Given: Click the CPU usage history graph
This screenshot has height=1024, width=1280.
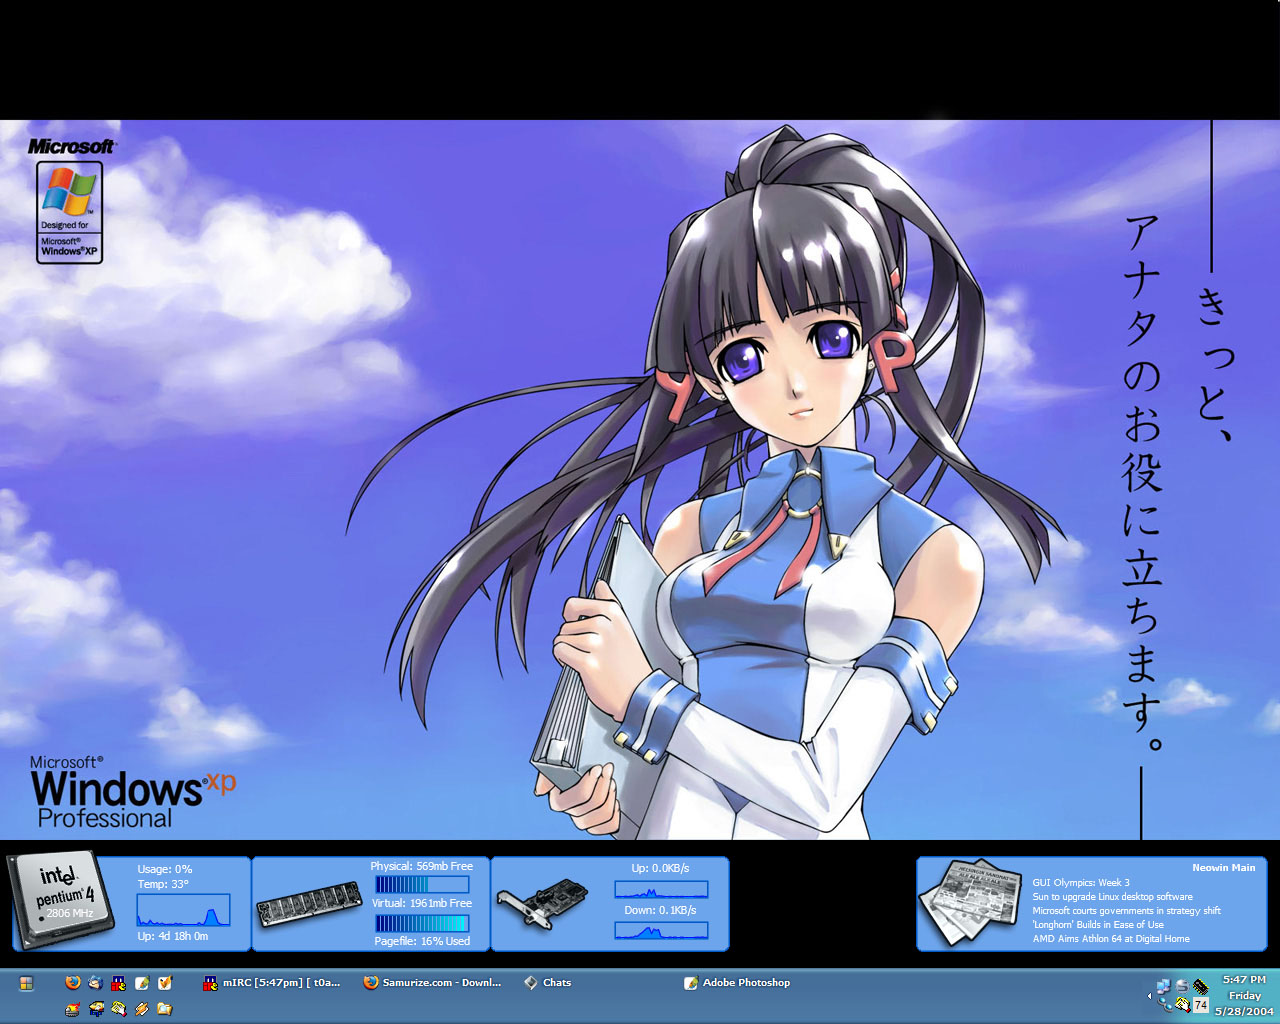Looking at the screenshot, I should [x=183, y=910].
